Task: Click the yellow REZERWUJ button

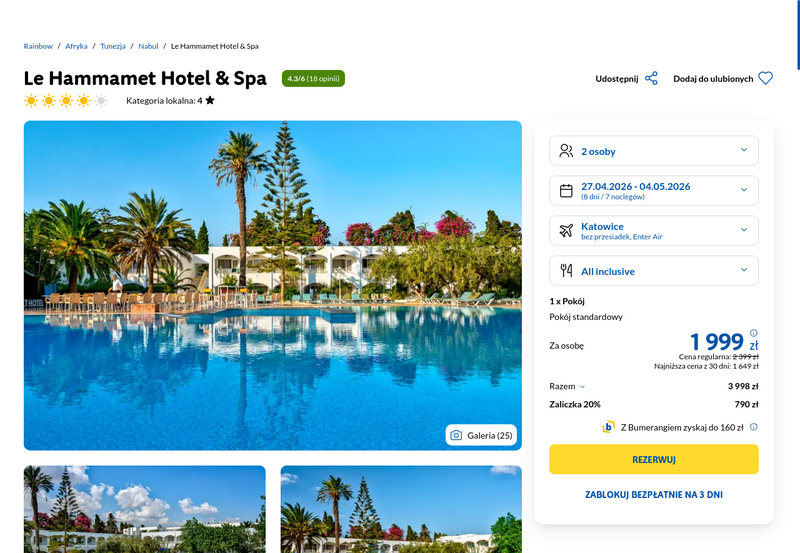Action: [x=654, y=459]
